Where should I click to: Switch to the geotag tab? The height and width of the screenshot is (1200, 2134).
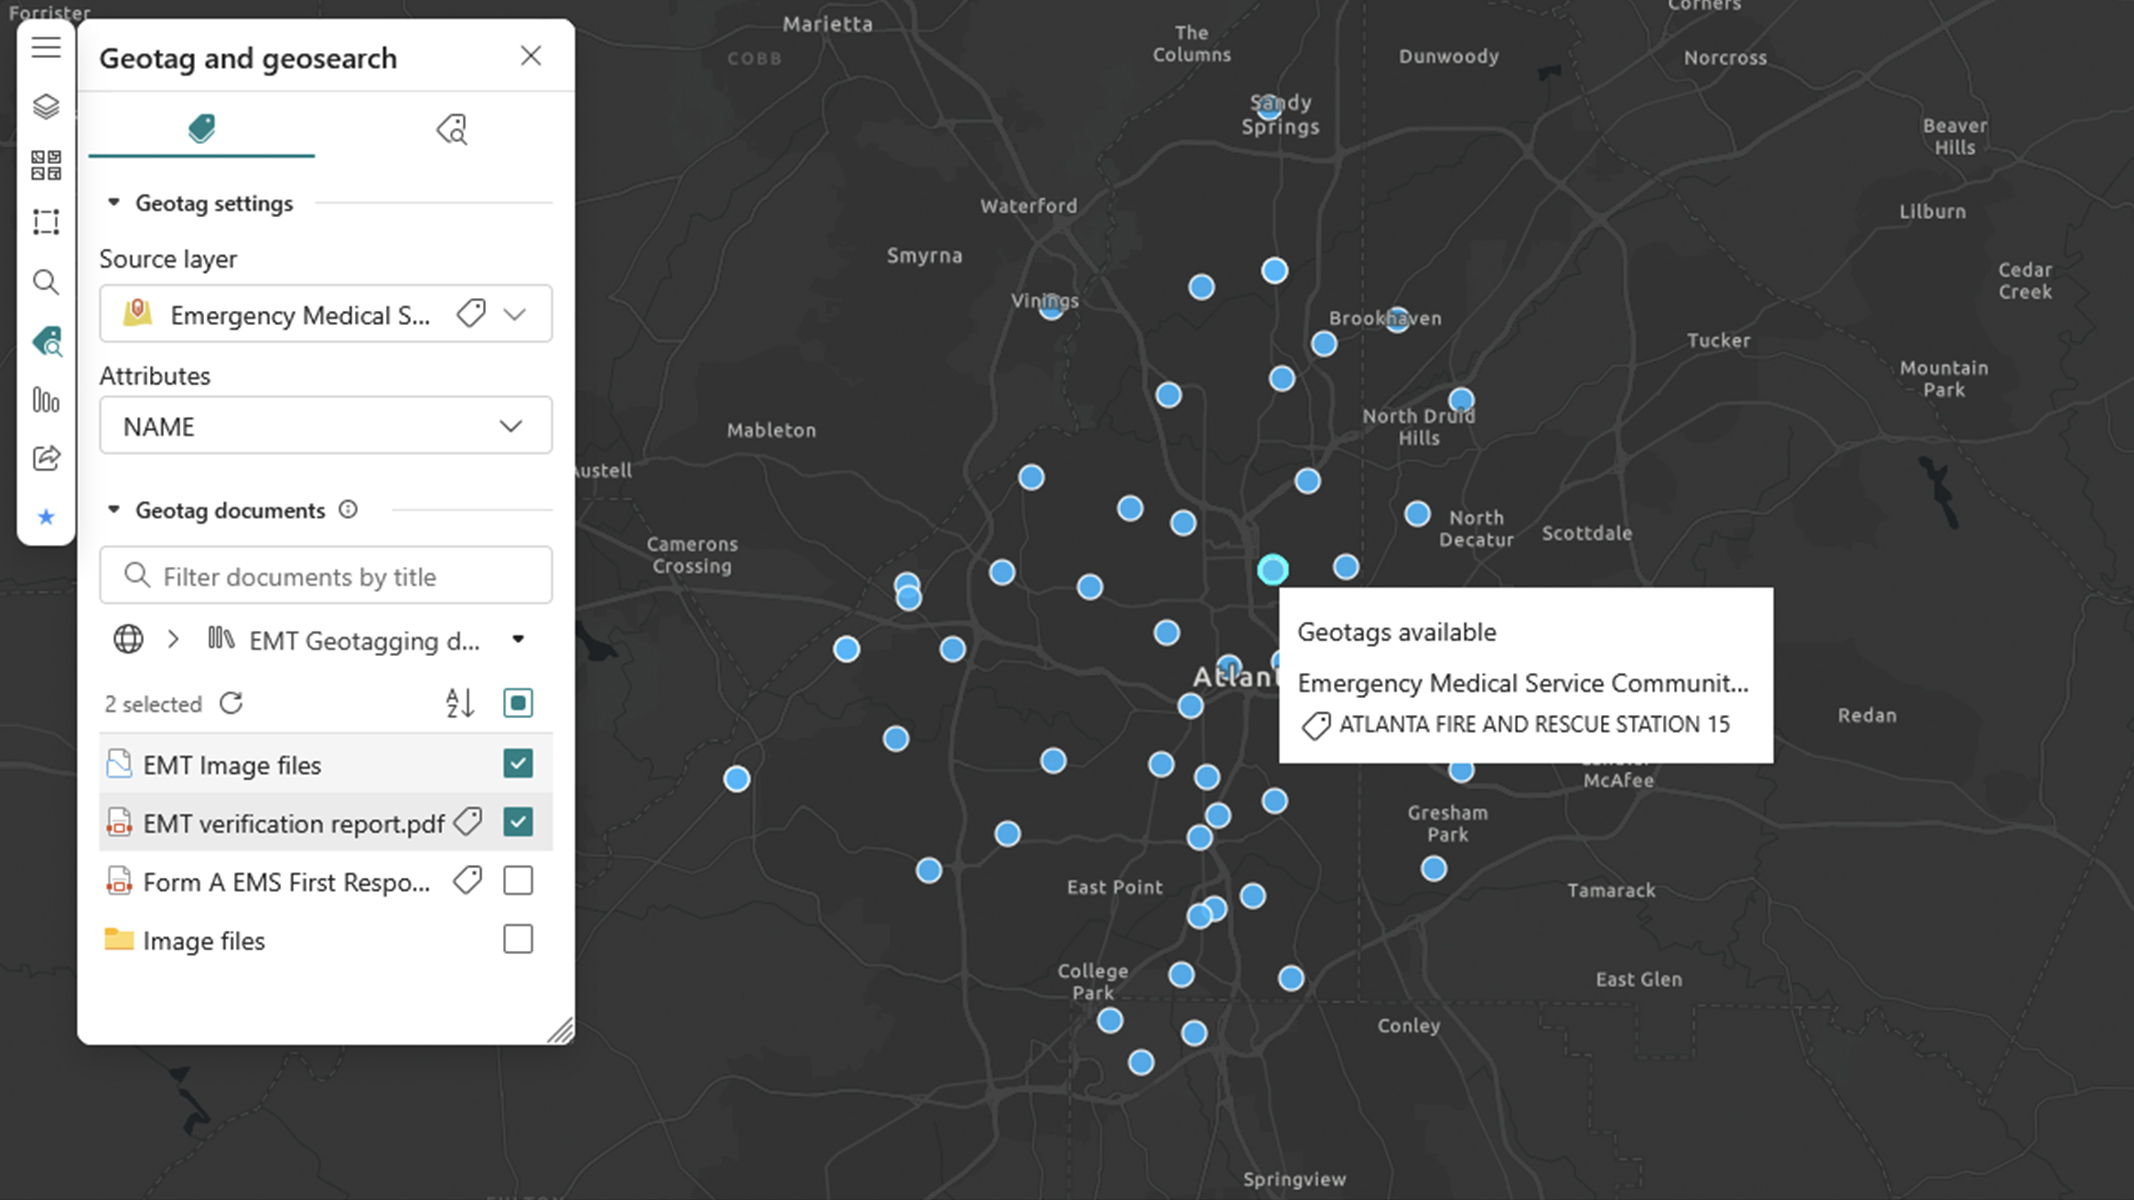(x=202, y=129)
